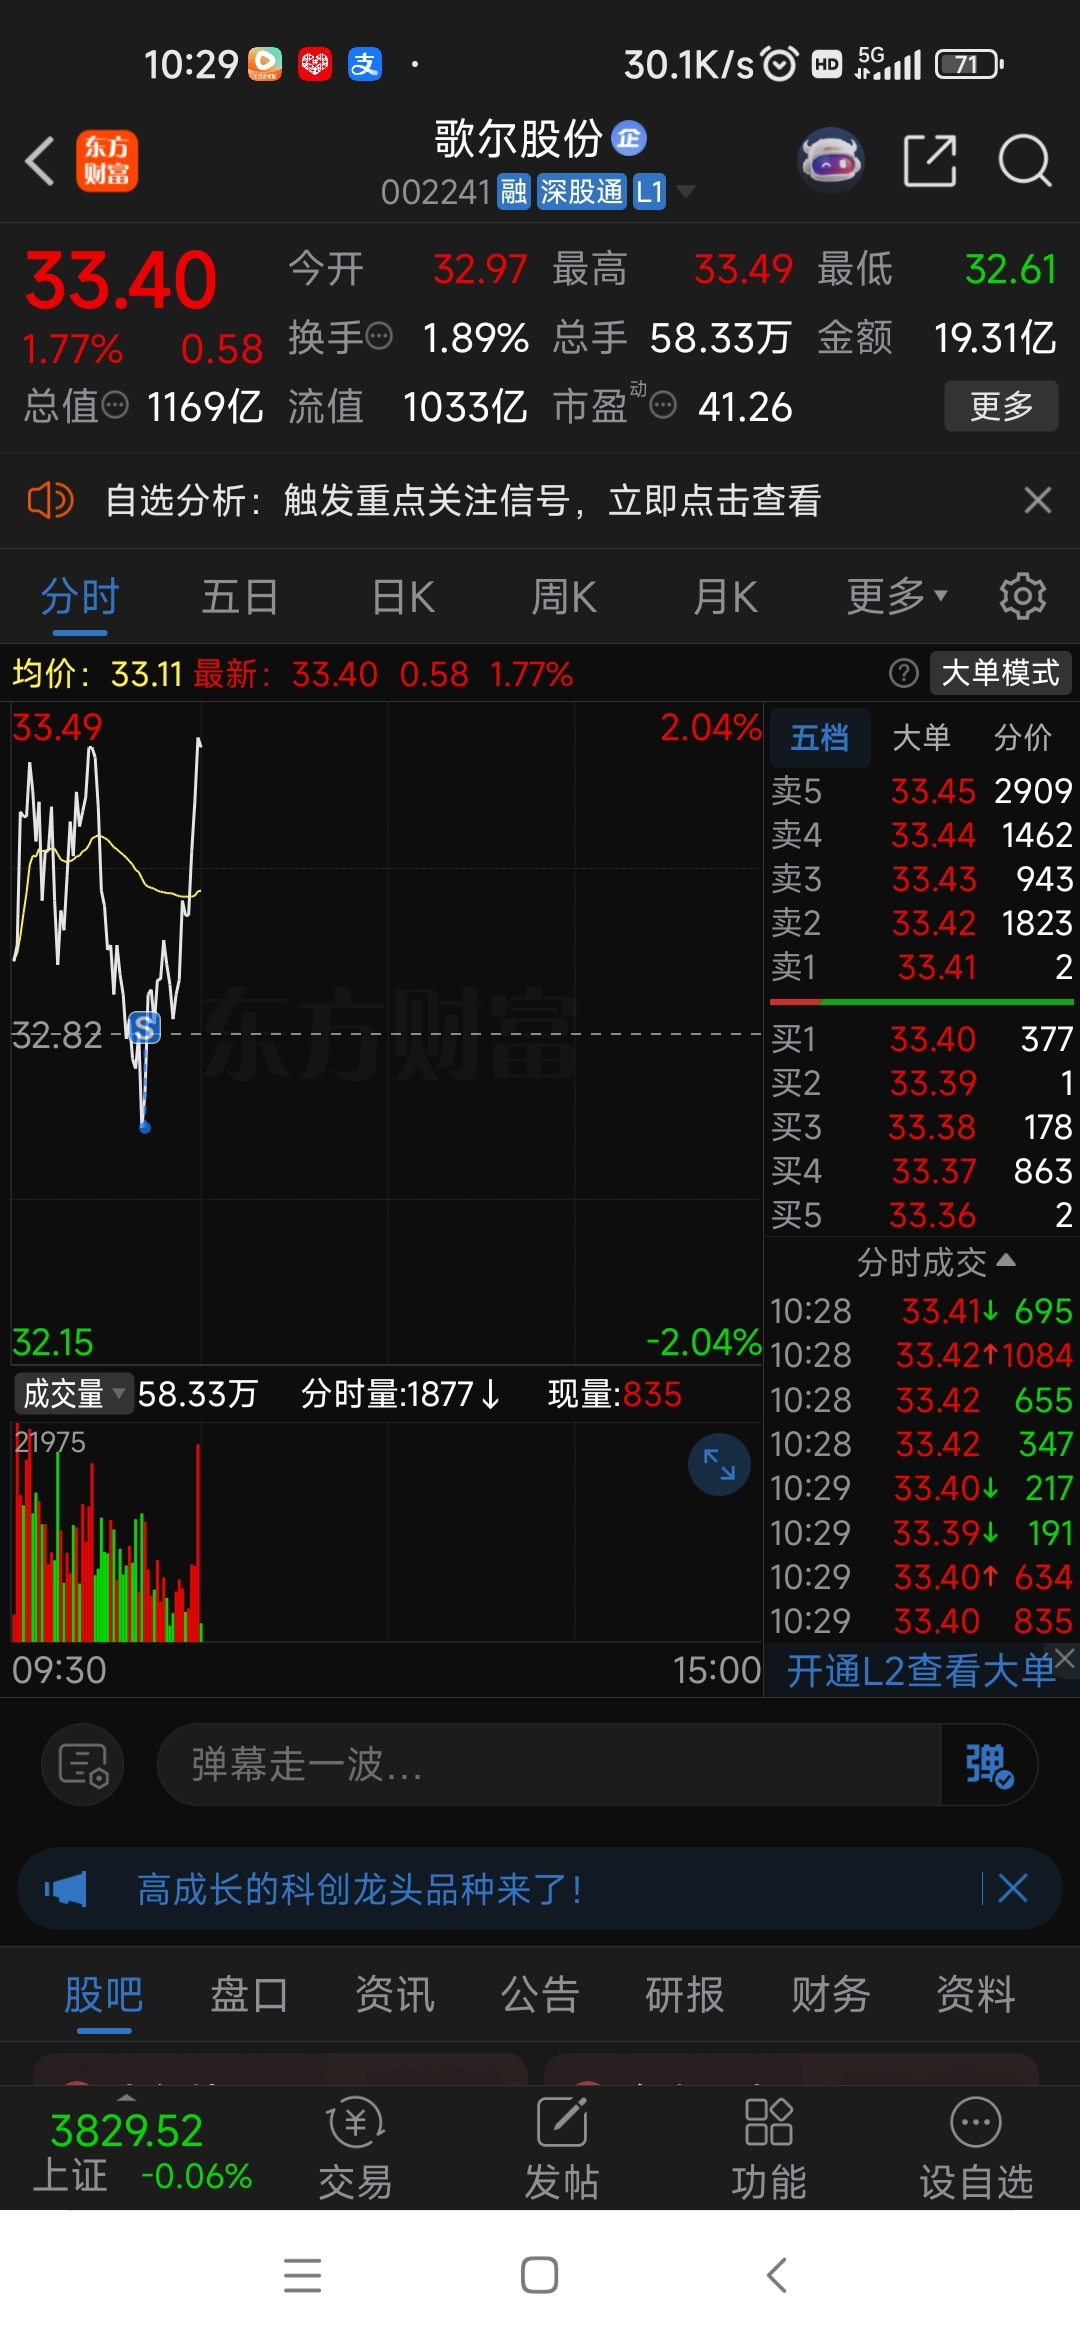Screen dimensions: 1080x2340
Task: Open the search magnifier icon
Action: (x=1025, y=160)
